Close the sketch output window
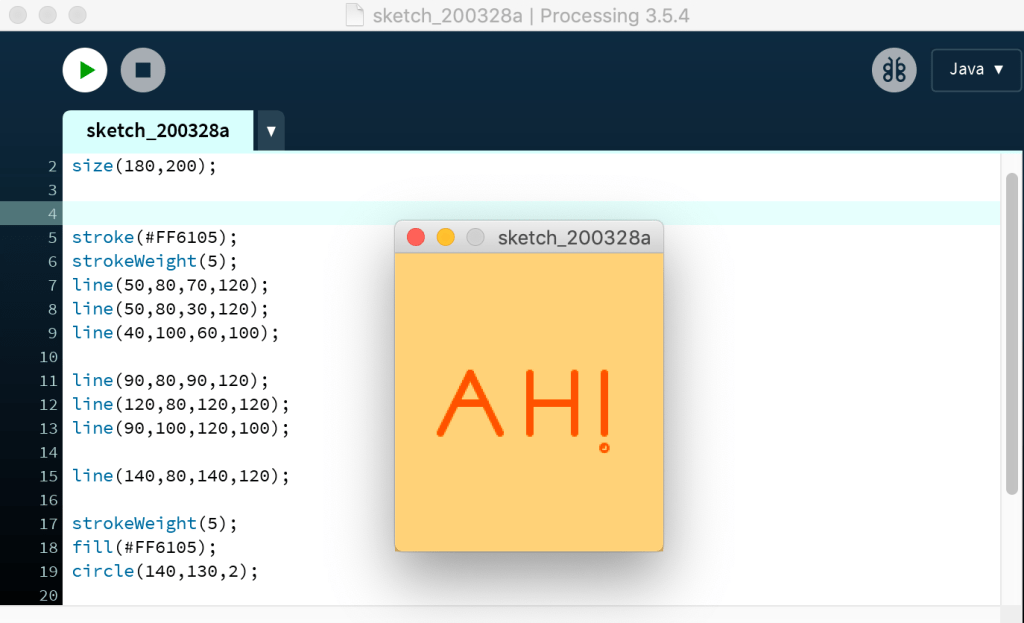Viewport: 1024px width, 623px height. pos(416,237)
